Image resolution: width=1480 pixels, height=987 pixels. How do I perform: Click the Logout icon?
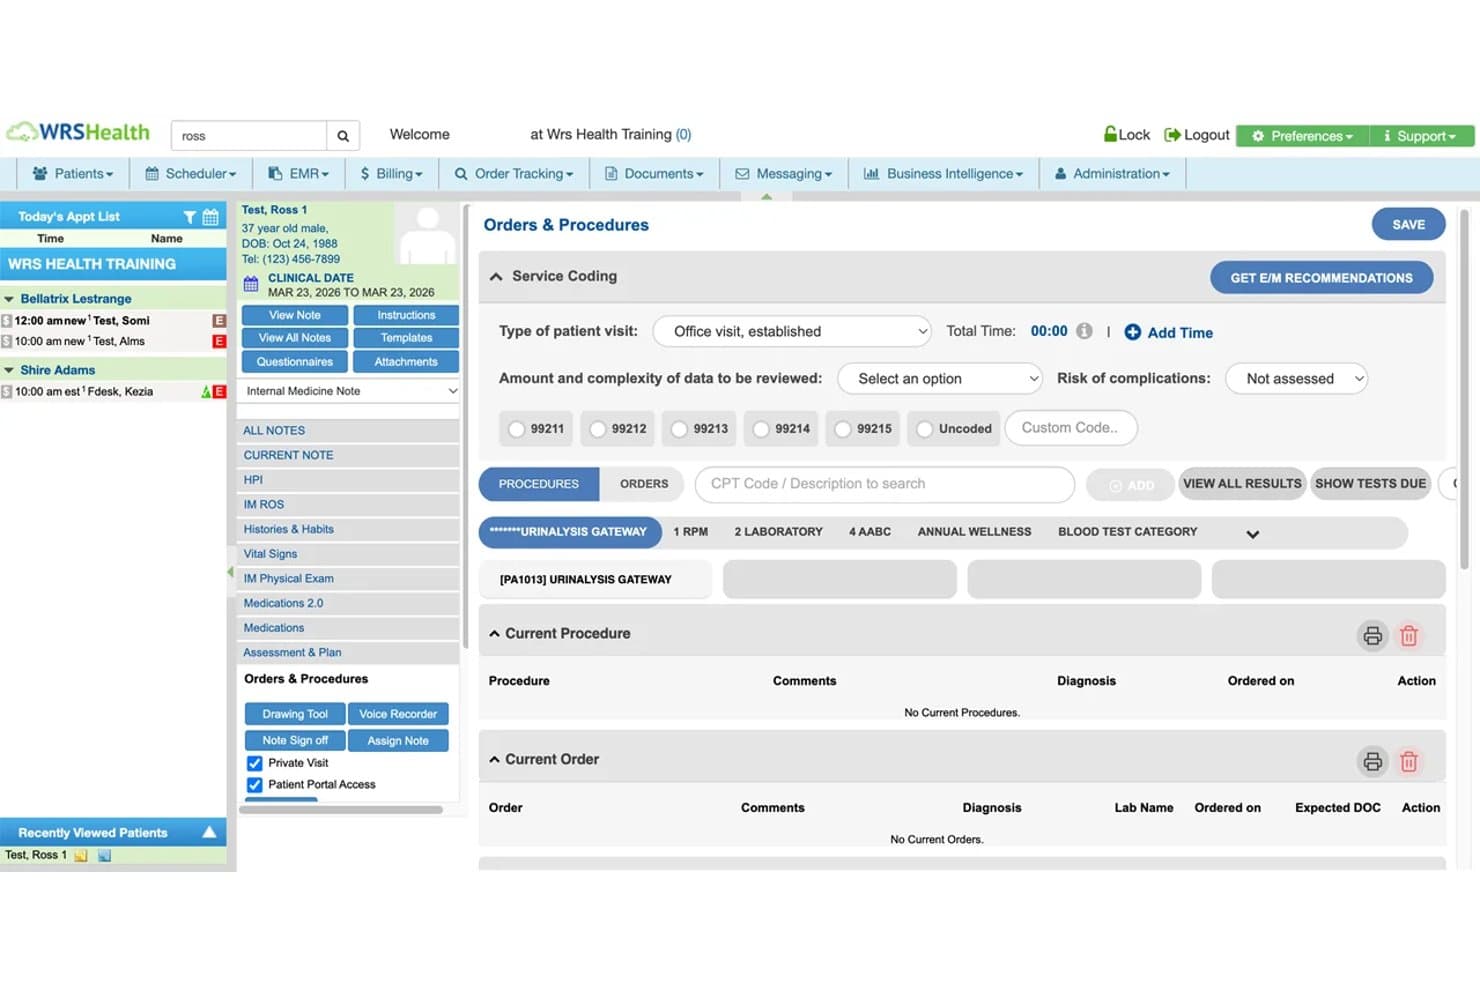click(x=1172, y=135)
